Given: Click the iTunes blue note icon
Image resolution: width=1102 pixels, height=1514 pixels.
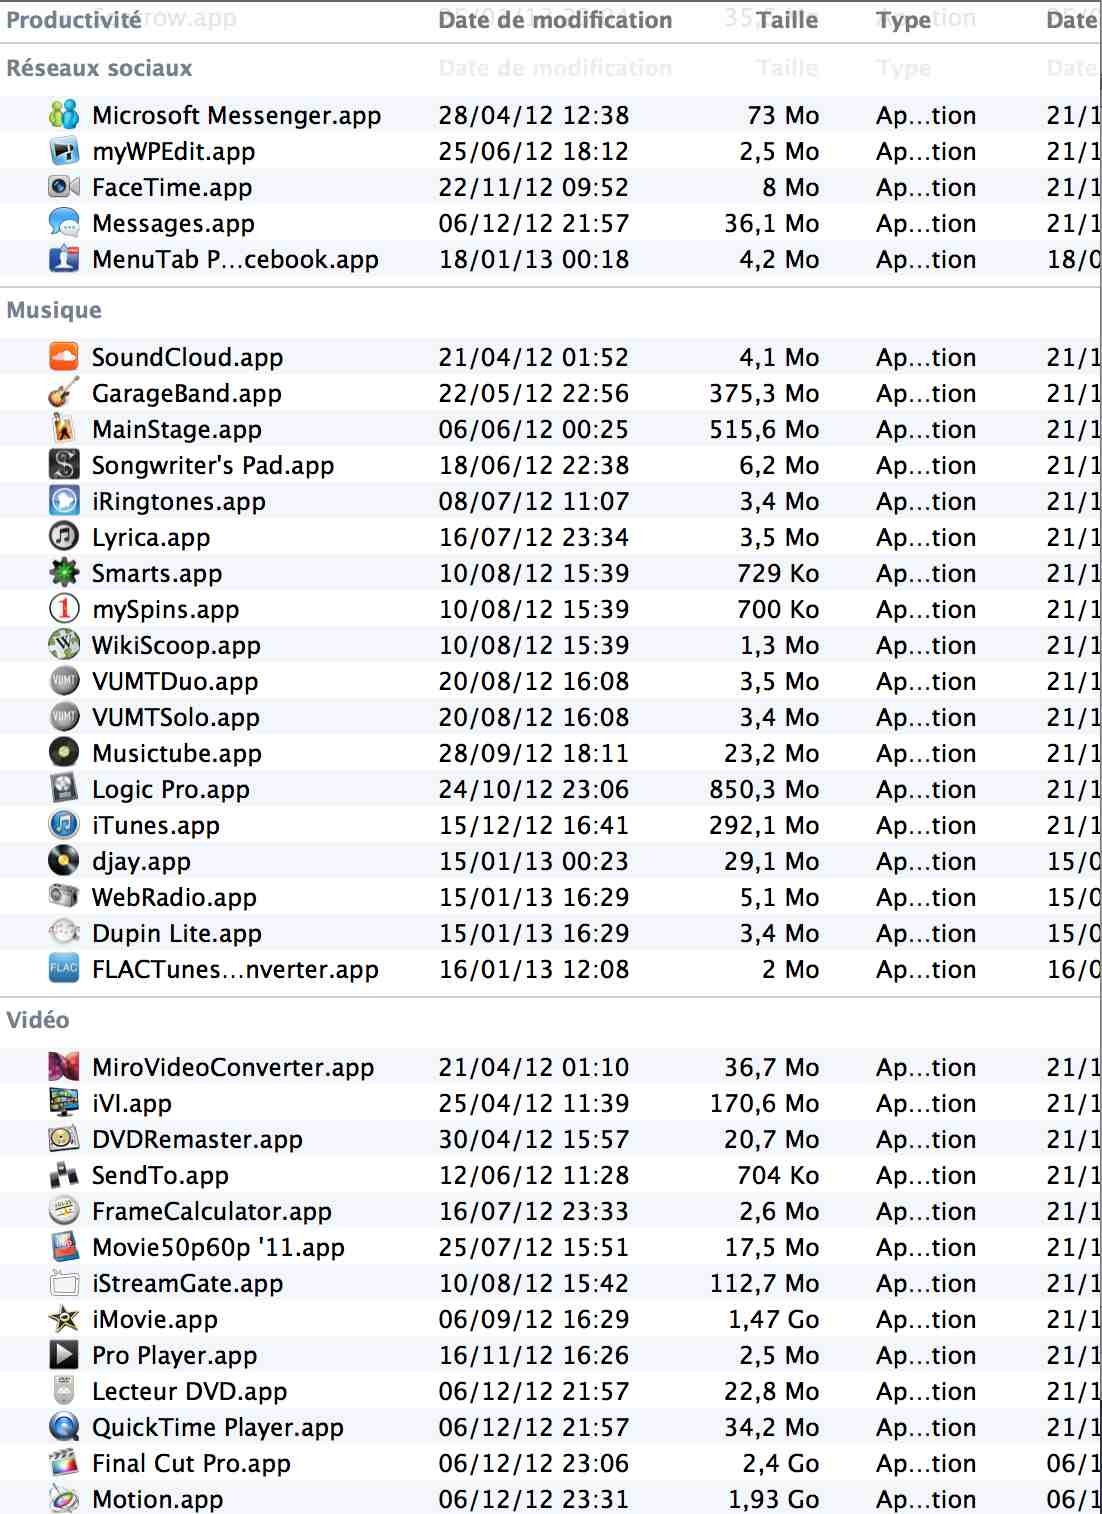Looking at the screenshot, I should click(x=64, y=825).
